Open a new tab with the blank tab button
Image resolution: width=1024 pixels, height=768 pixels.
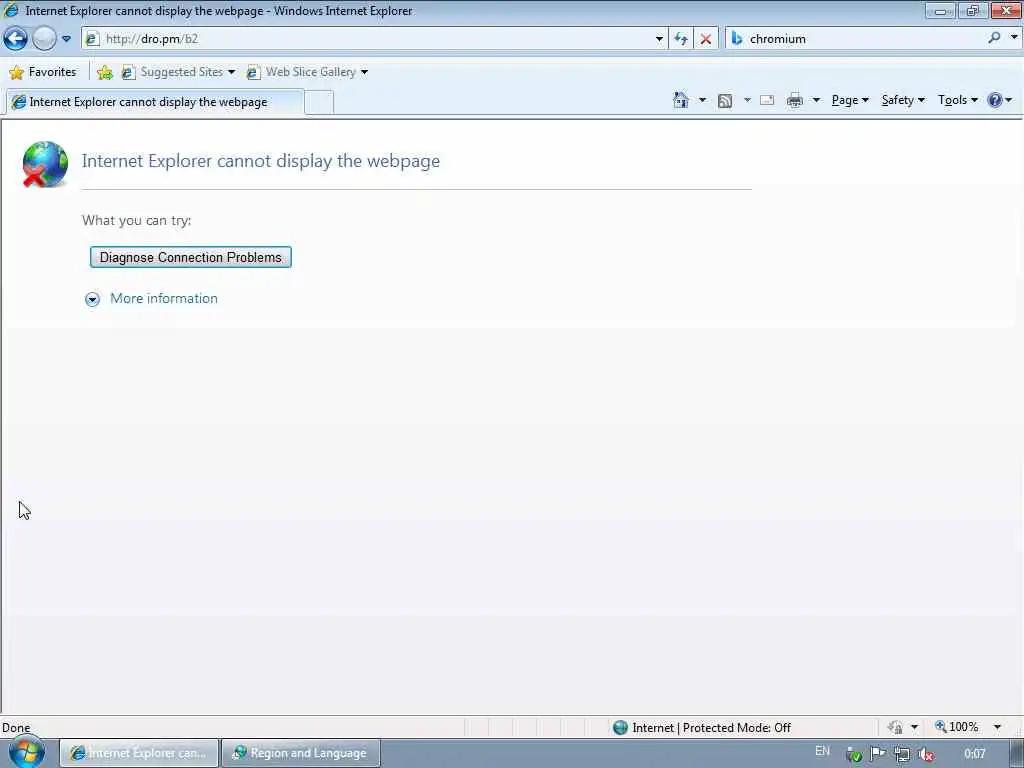tap(319, 103)
